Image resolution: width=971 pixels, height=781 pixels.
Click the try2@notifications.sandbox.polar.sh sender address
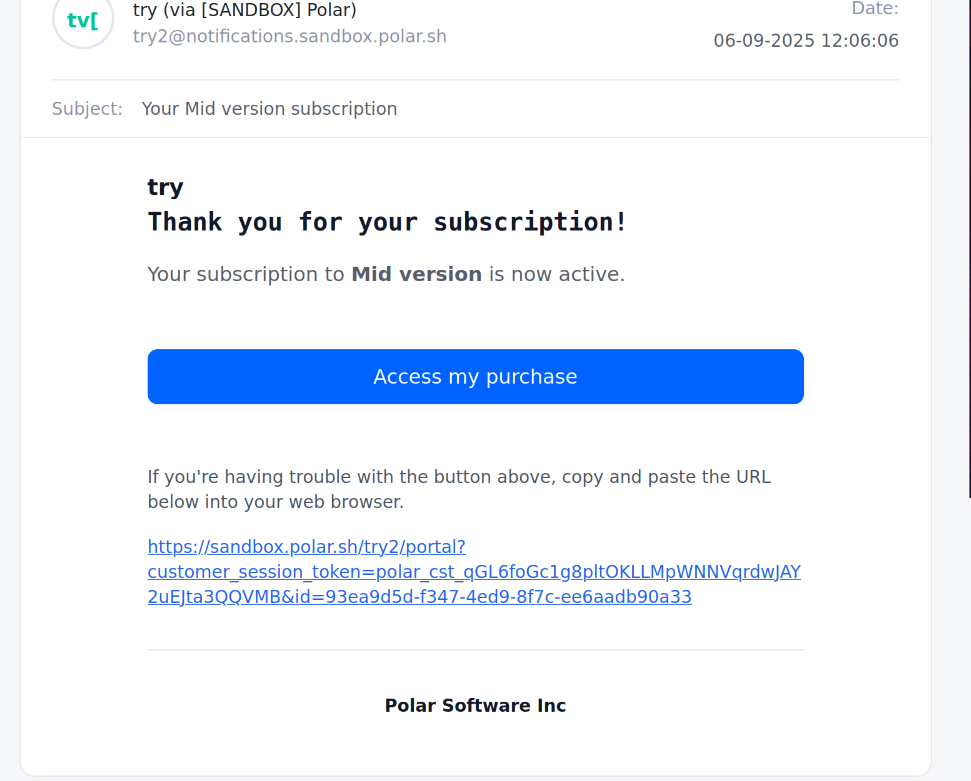(x=289, y=37)
